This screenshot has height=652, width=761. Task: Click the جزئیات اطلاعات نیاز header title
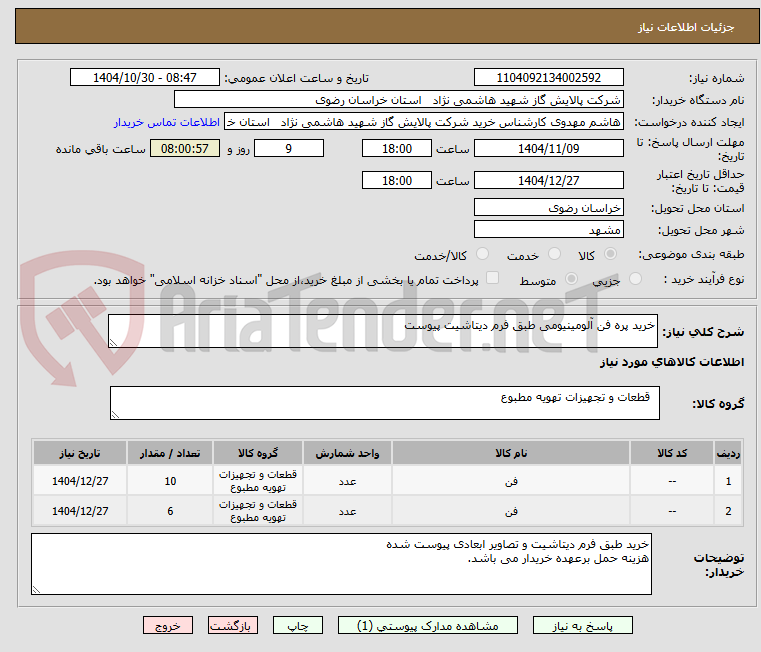[x=686, y=27]
